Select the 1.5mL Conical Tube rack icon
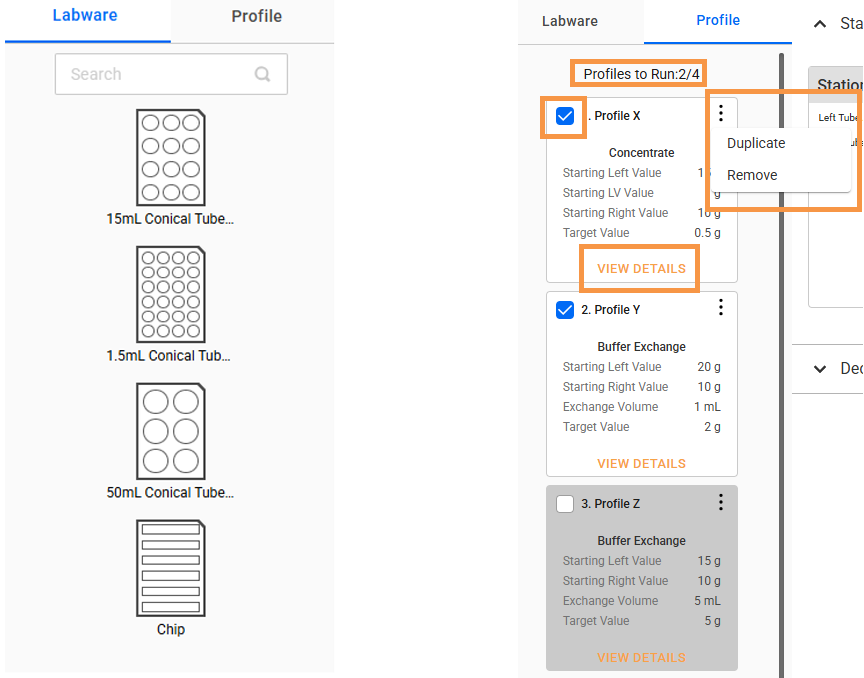 click(170, 294)
